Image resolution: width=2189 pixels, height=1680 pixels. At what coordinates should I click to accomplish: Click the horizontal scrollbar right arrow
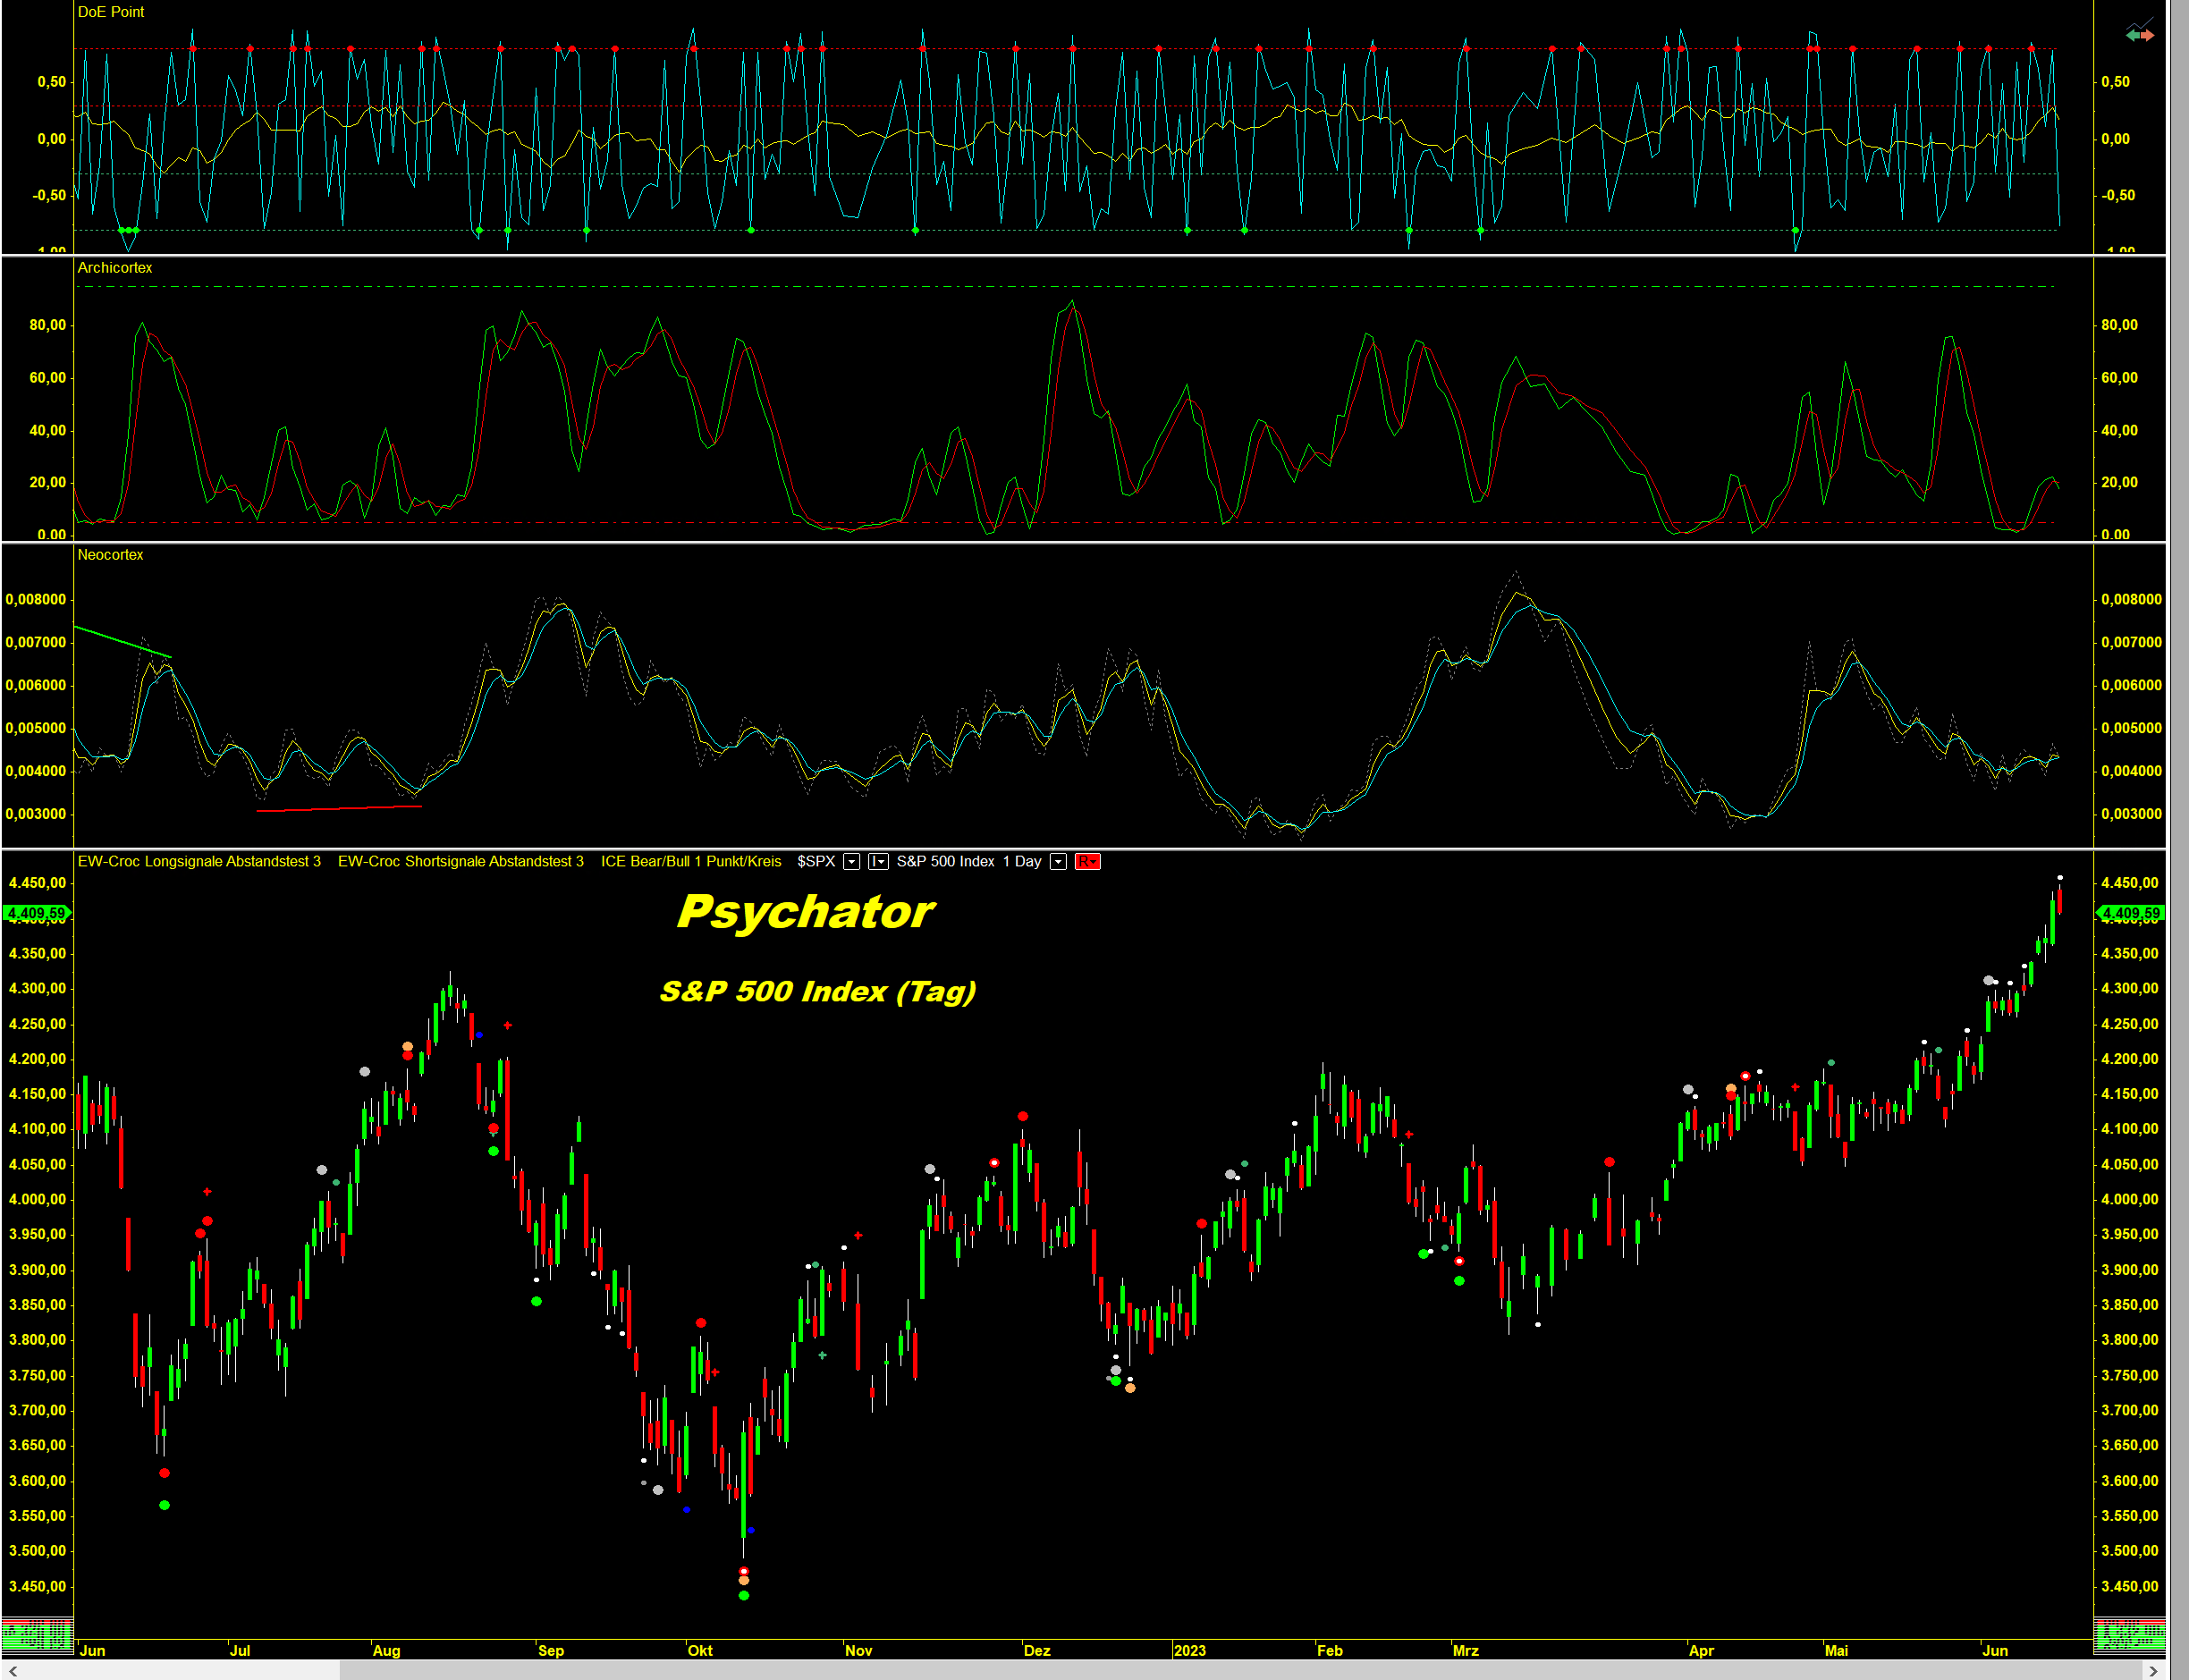tap(2153, 1671)
